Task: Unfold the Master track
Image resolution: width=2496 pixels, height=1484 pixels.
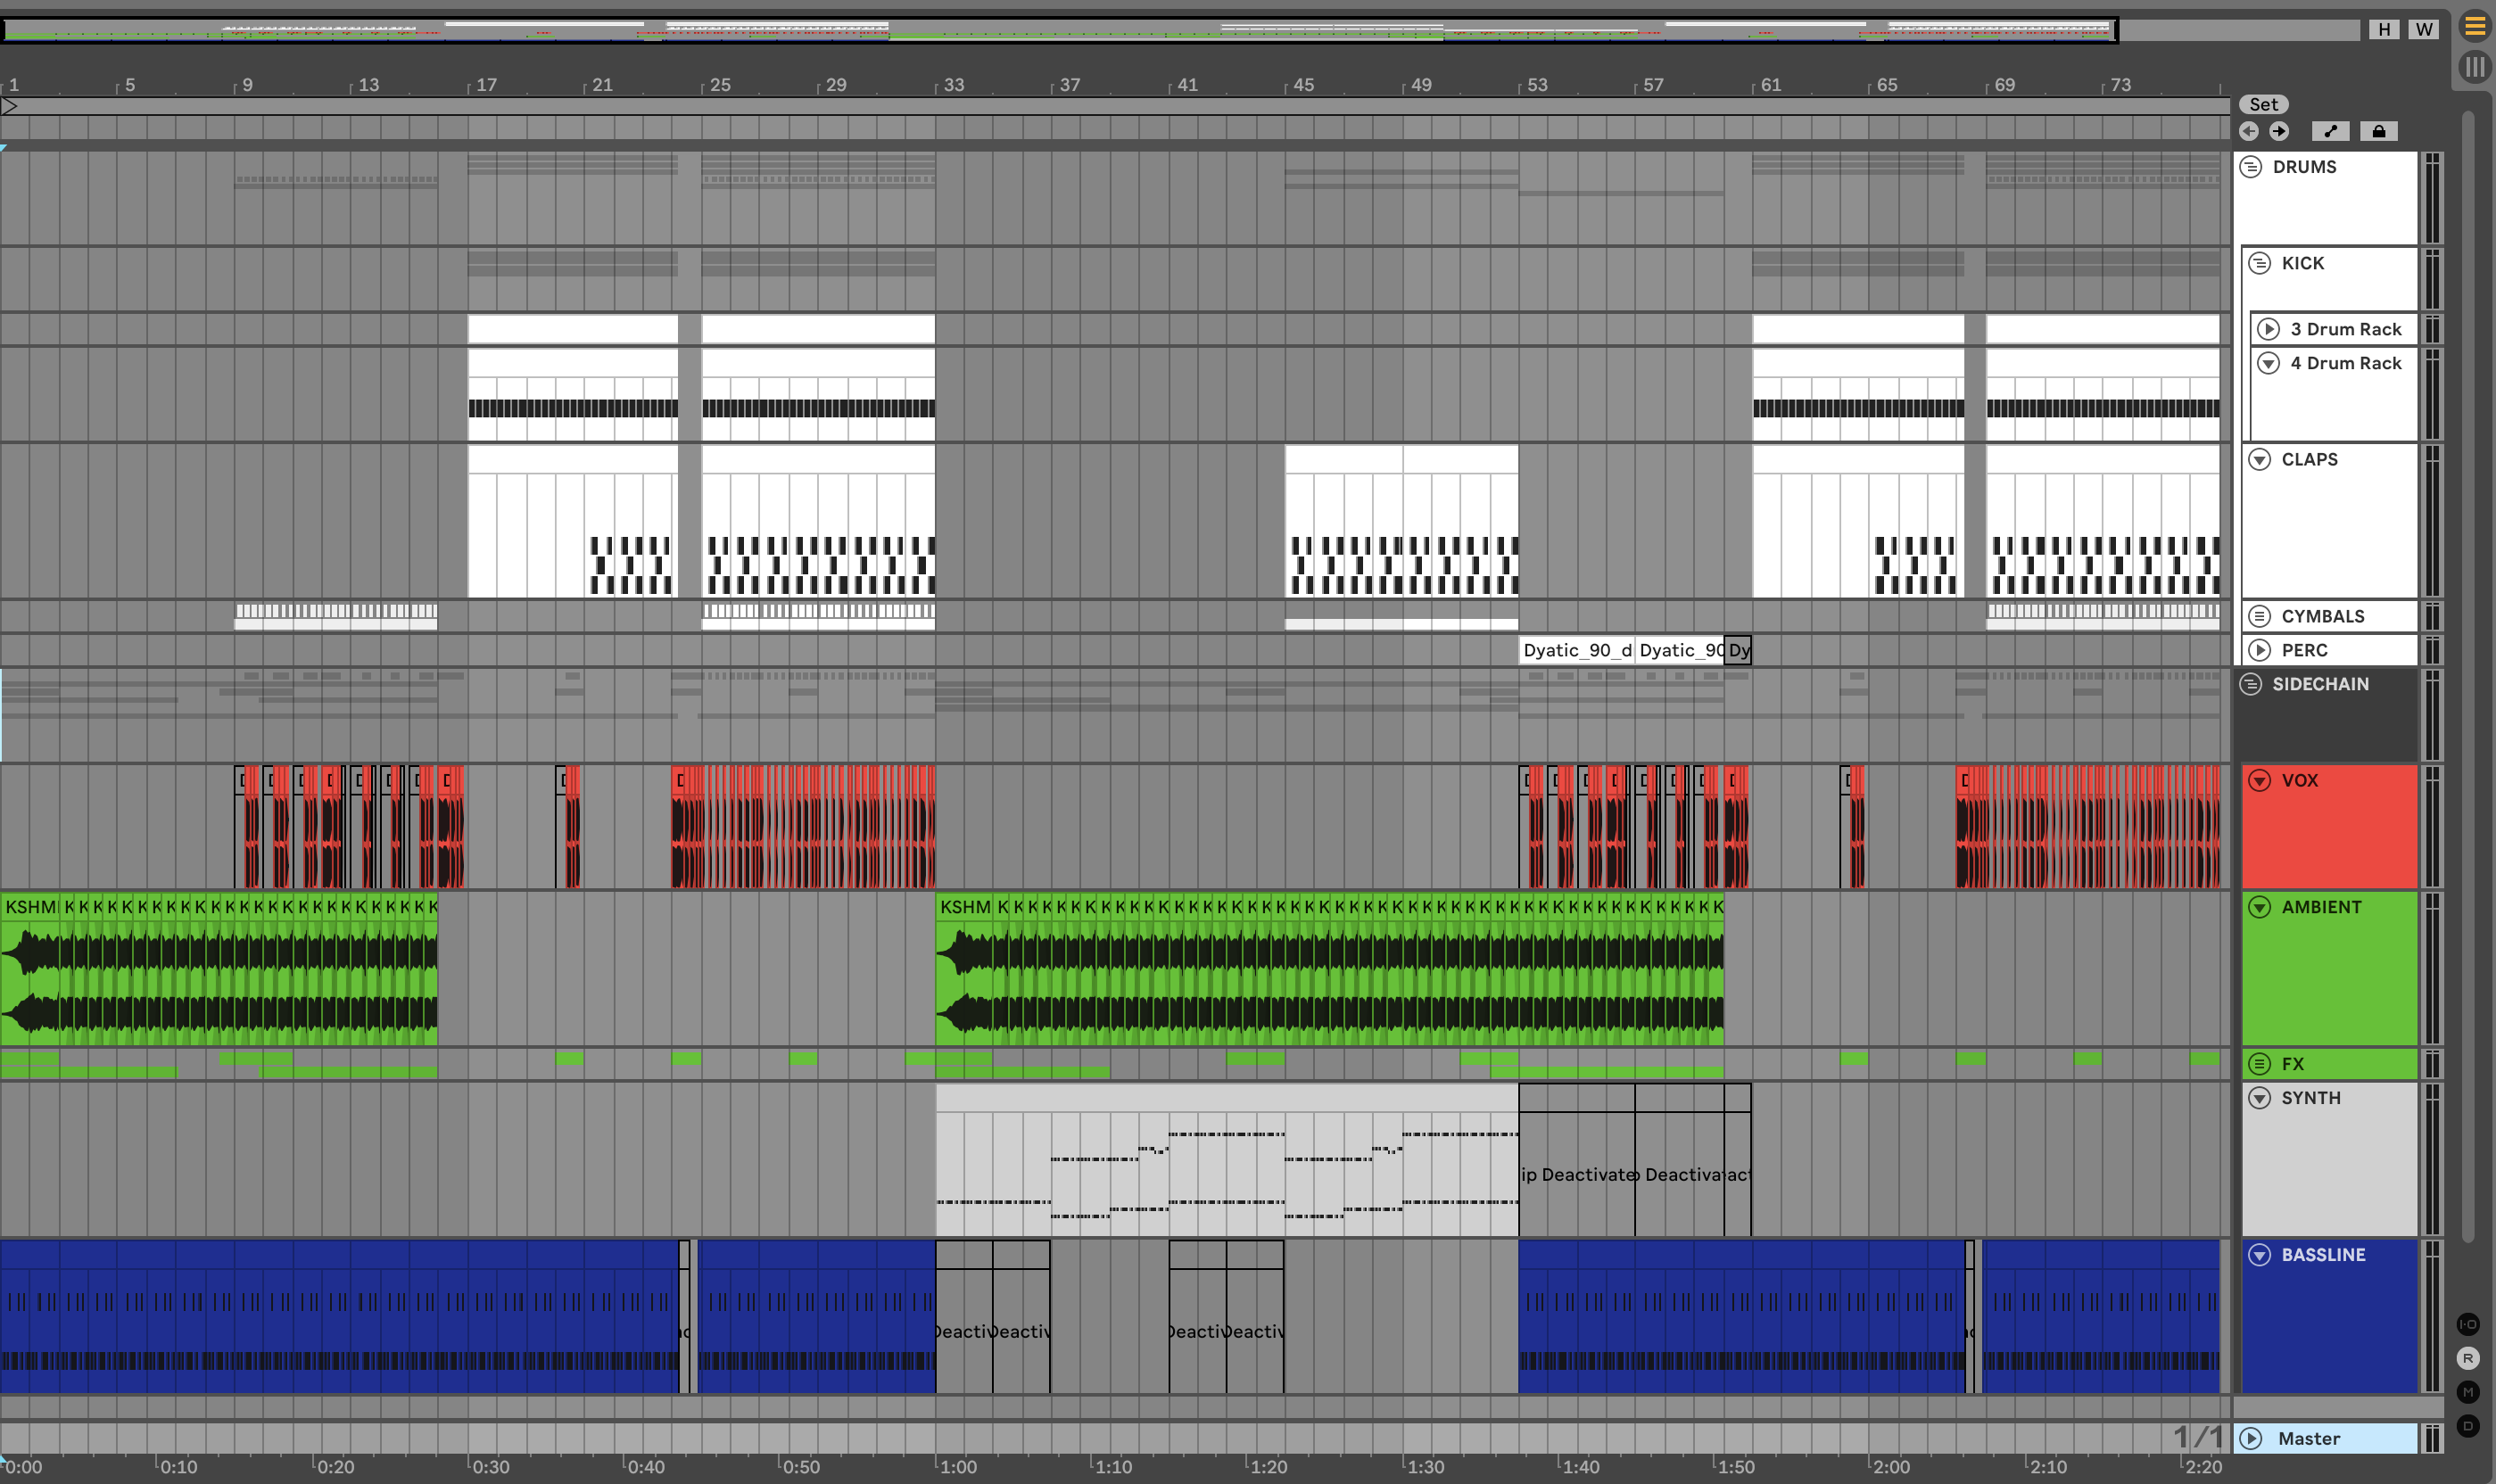Action: point(2251,1438)
